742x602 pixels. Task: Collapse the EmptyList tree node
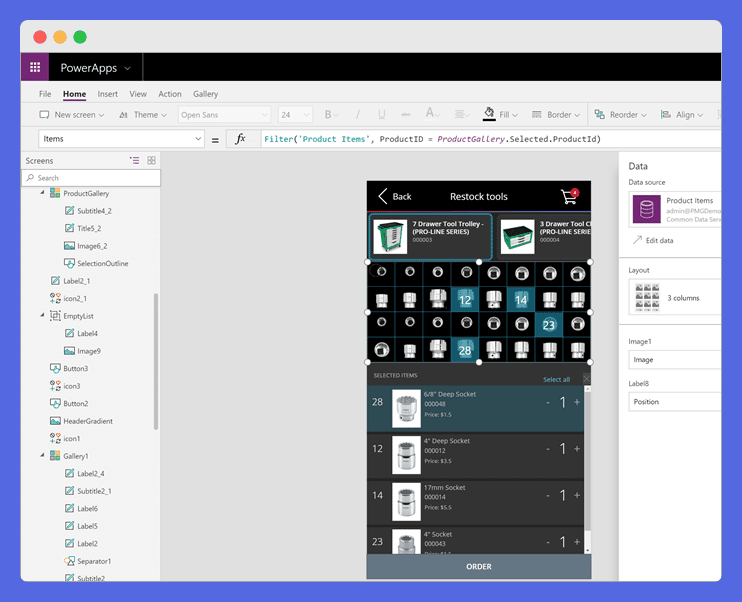click(x=42, y=315)
